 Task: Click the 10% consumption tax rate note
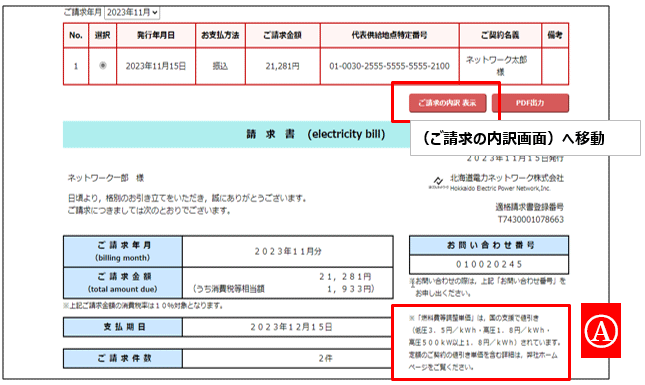(x=143, y=306)
